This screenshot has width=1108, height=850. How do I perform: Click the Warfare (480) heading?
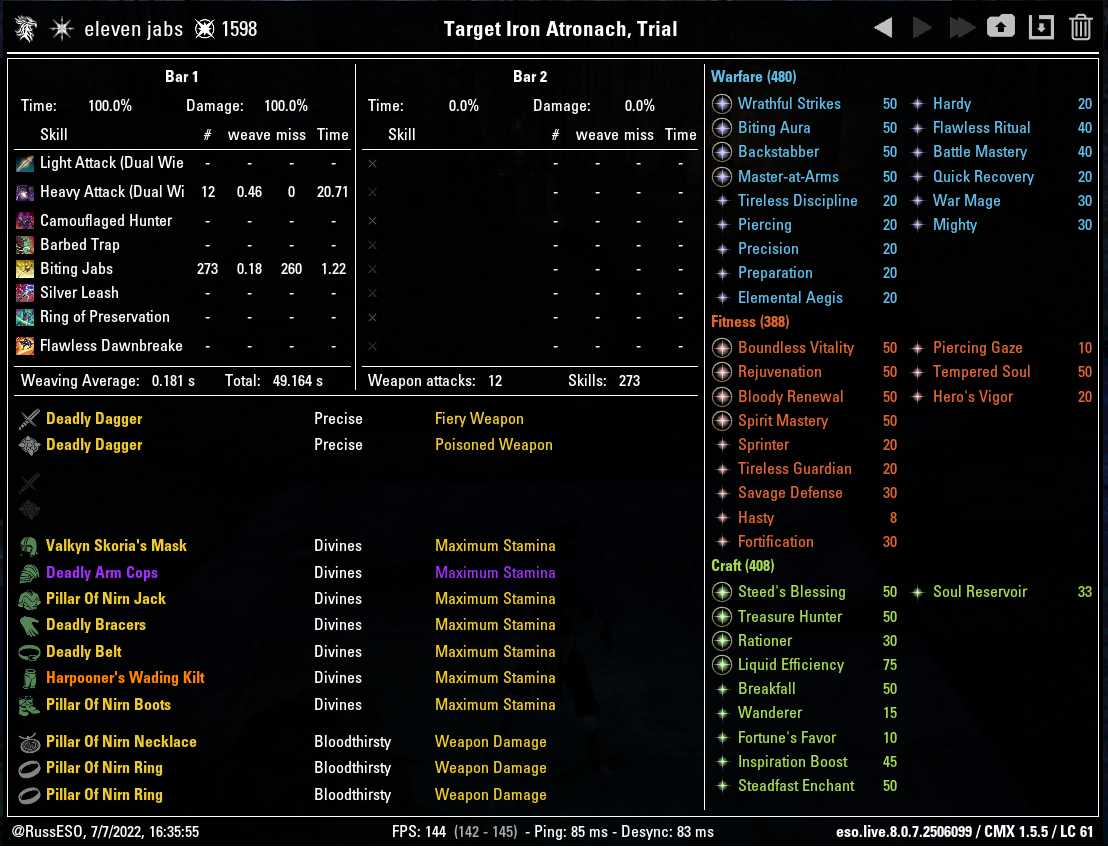(753, 77)
